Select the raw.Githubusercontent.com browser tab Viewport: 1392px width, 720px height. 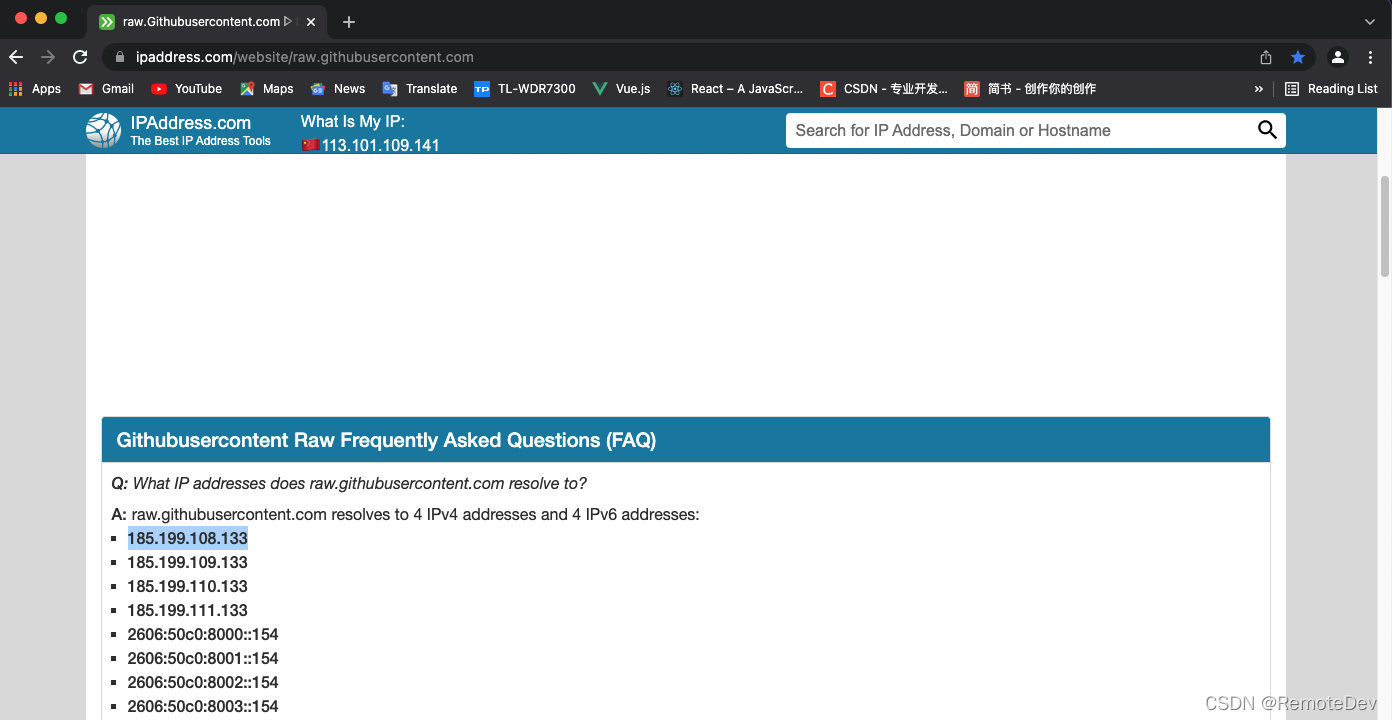click(209, 21)
